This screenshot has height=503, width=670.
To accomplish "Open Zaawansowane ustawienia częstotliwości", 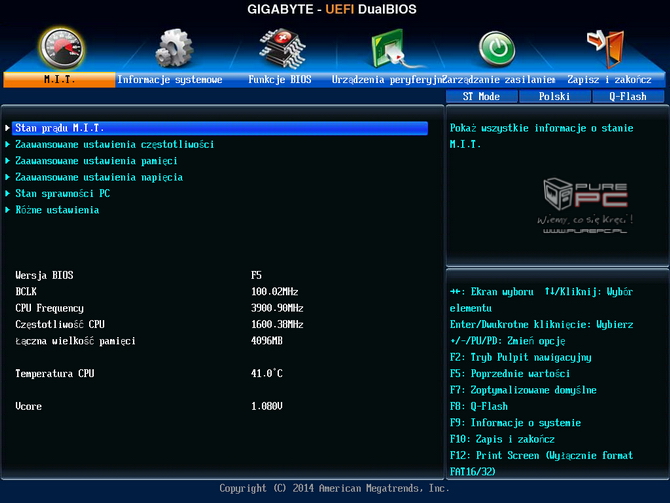I will 115,144.
